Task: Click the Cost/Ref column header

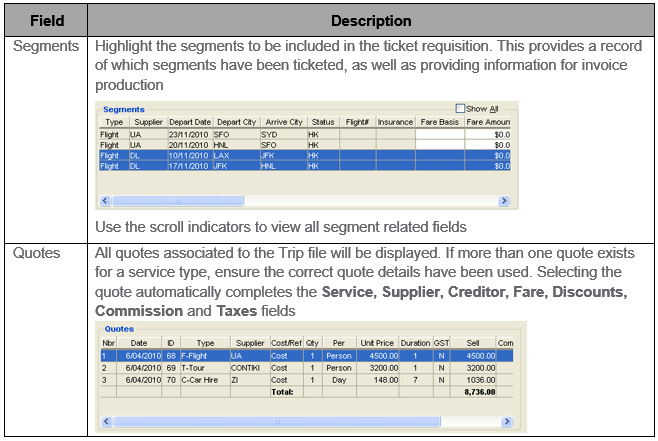Action: click(287, 343)
